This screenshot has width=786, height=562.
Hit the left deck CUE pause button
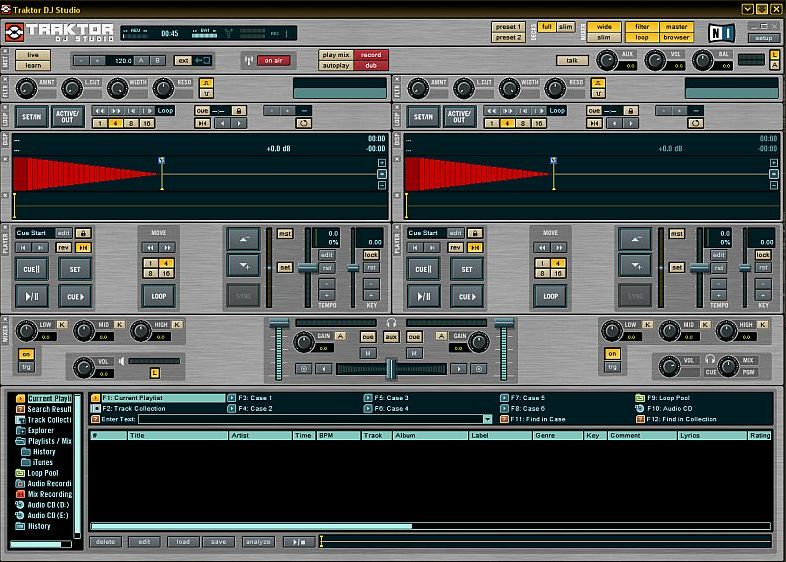32,269
